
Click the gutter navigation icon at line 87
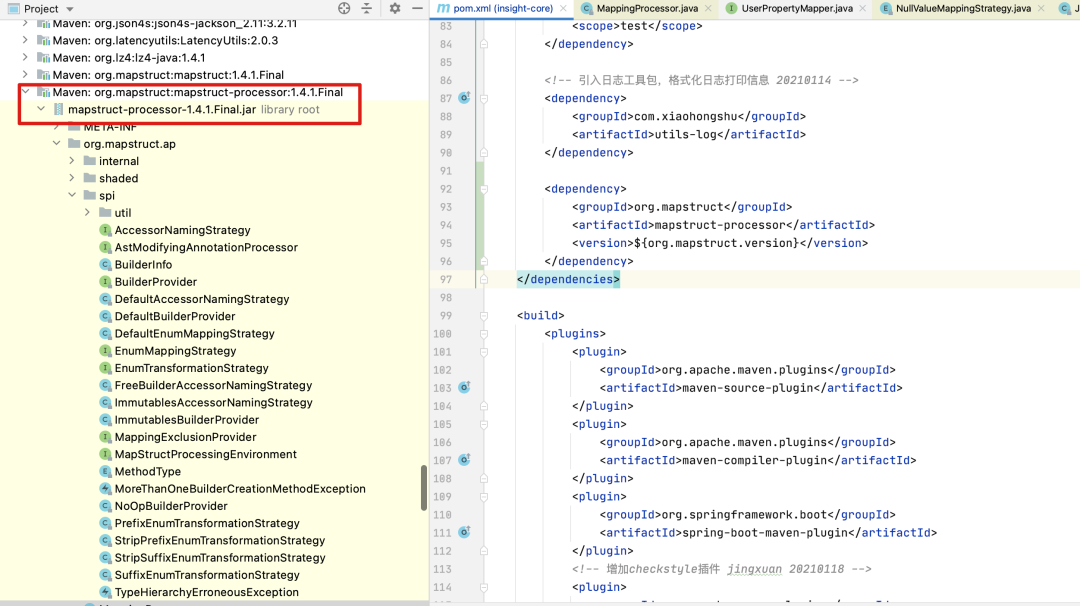(462, 98)
